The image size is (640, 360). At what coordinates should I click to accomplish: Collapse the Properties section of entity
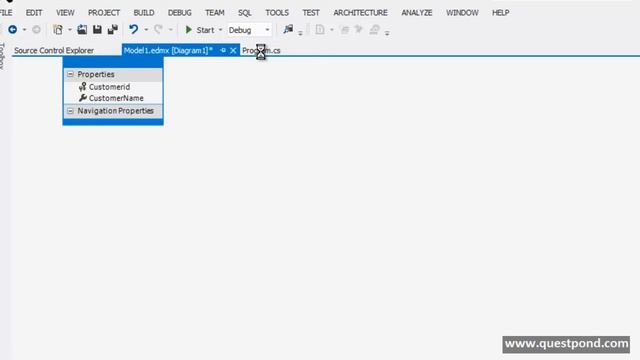point(70,74)
